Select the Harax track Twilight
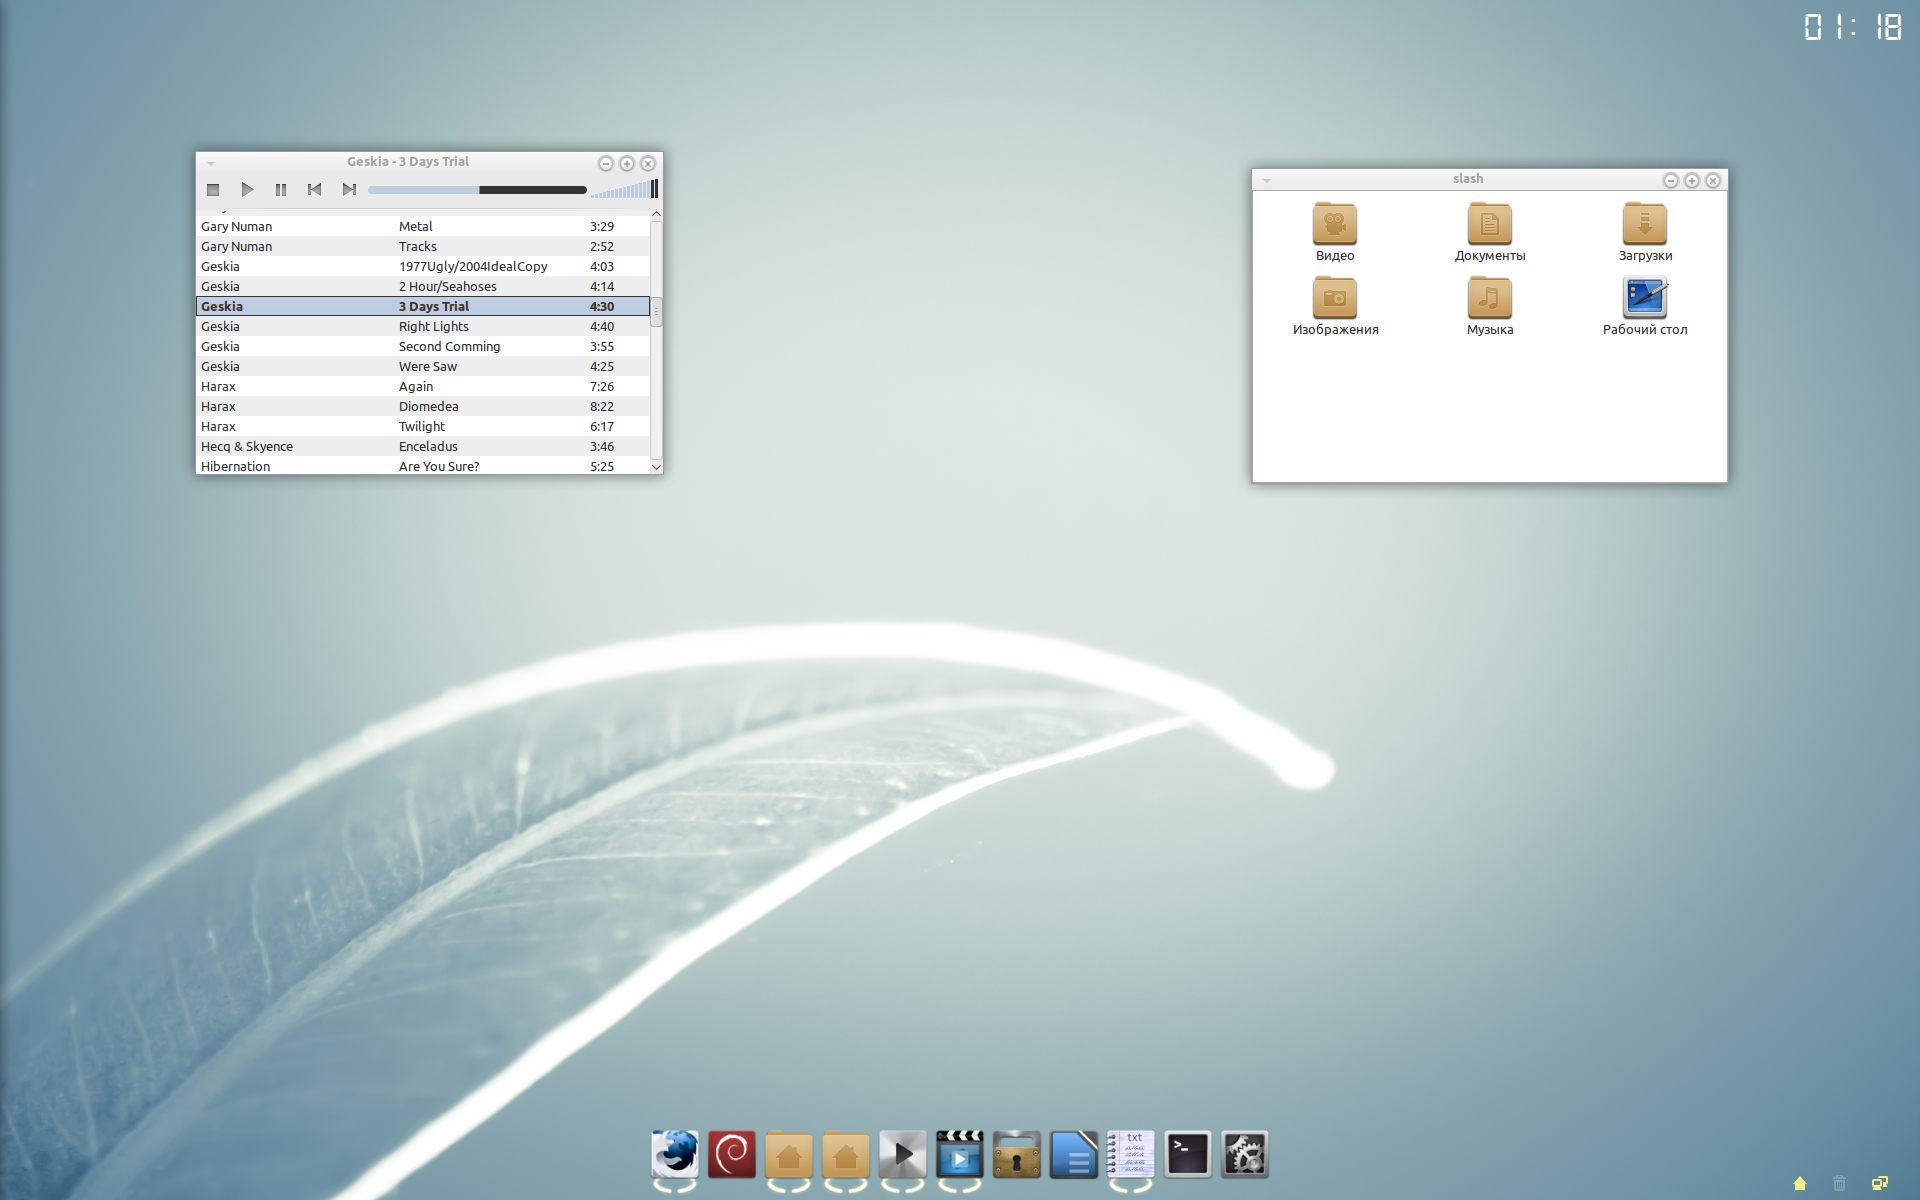Screen dimensions: 1920x1200 pyautogui.click(x=422, y=427)
